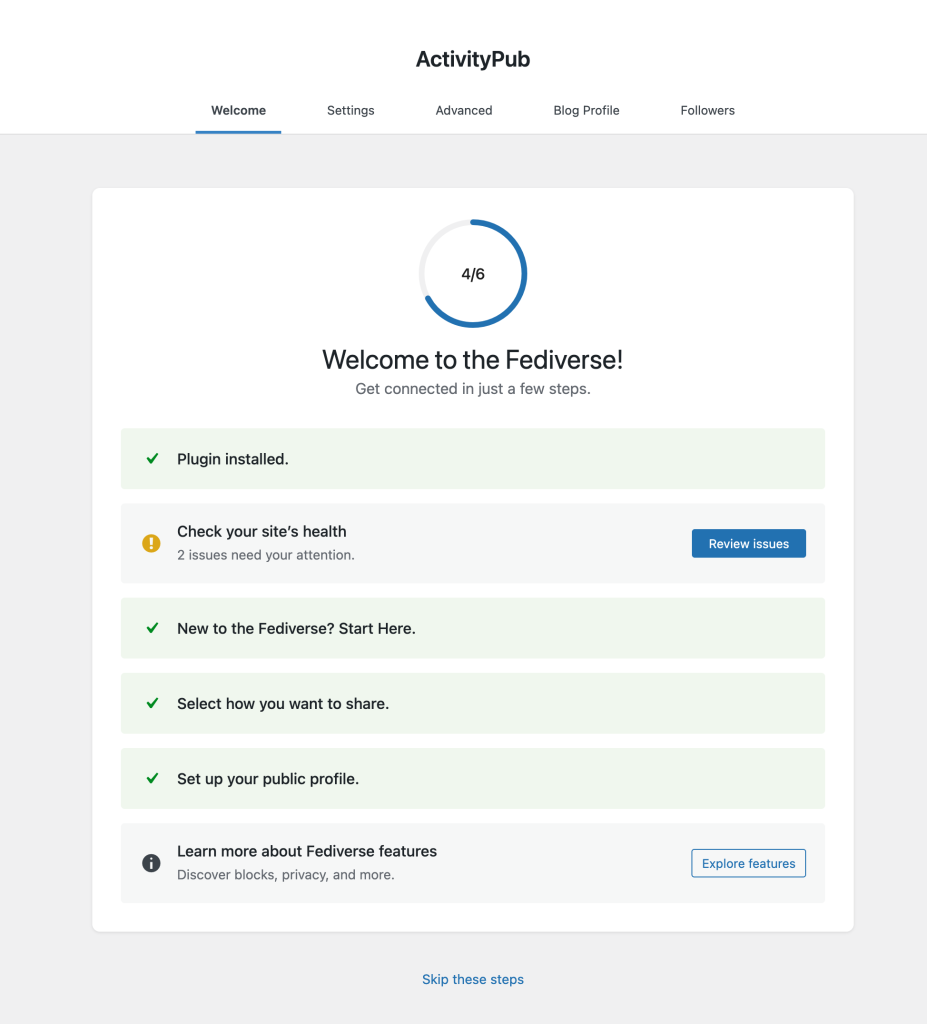Click the checkmark beside Select how you want to share

[x=152, y=703]
